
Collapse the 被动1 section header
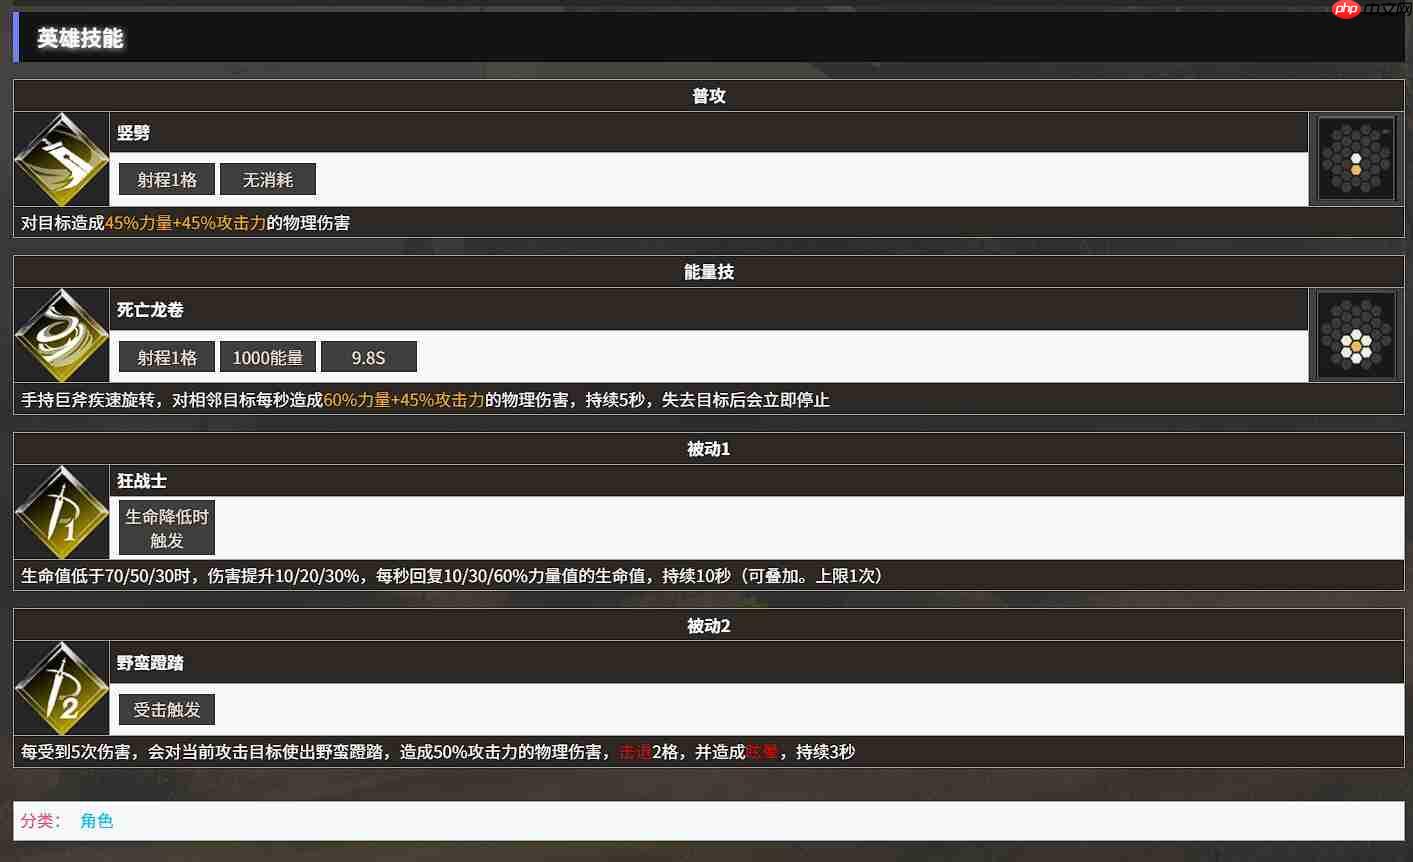coord(707,448)
